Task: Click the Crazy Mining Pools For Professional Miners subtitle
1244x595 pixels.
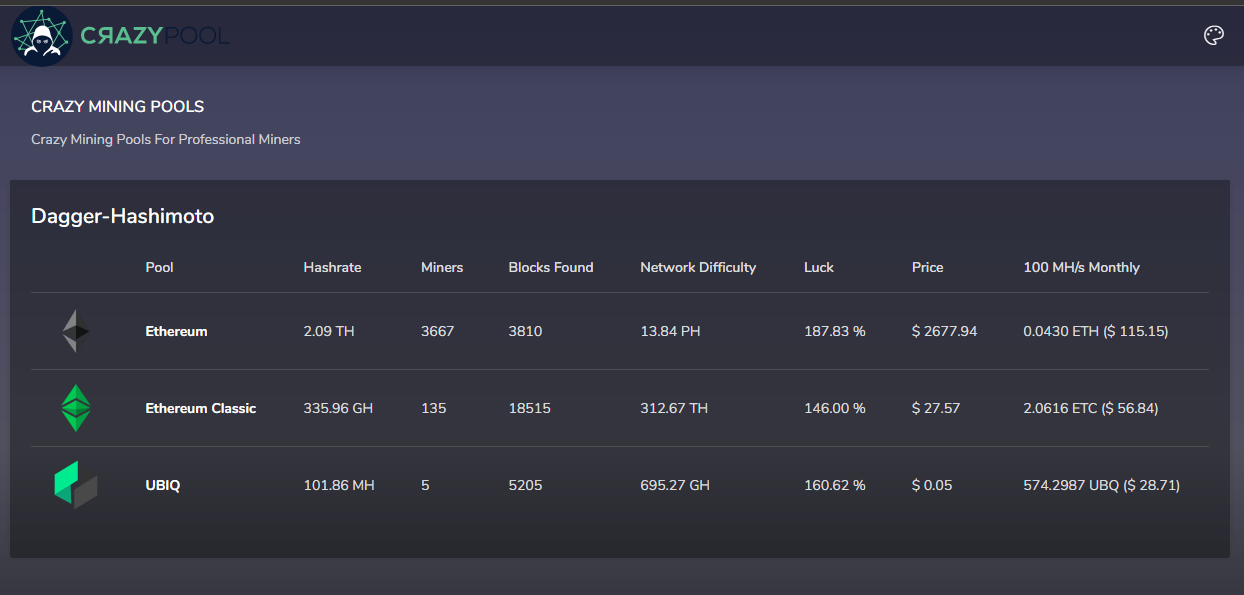Action: (x=166, y=139)
